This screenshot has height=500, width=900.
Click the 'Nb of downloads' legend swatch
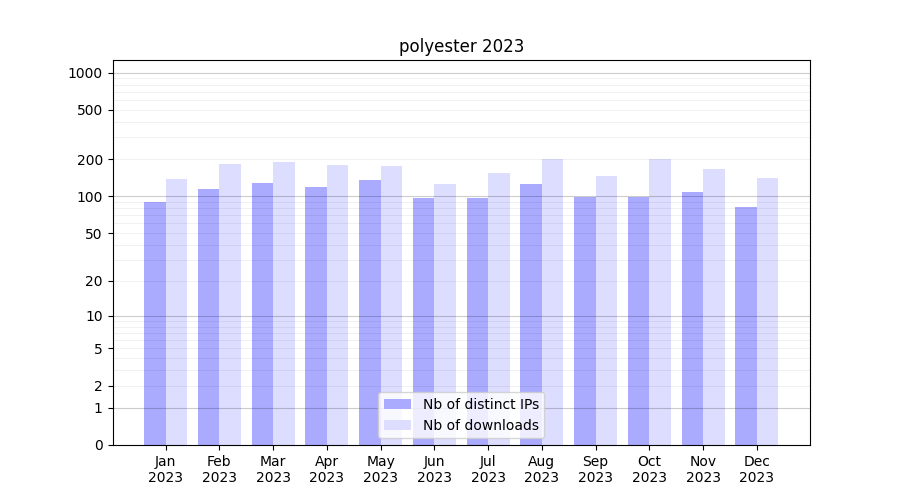pyautogui.click(x=397, y=425)
